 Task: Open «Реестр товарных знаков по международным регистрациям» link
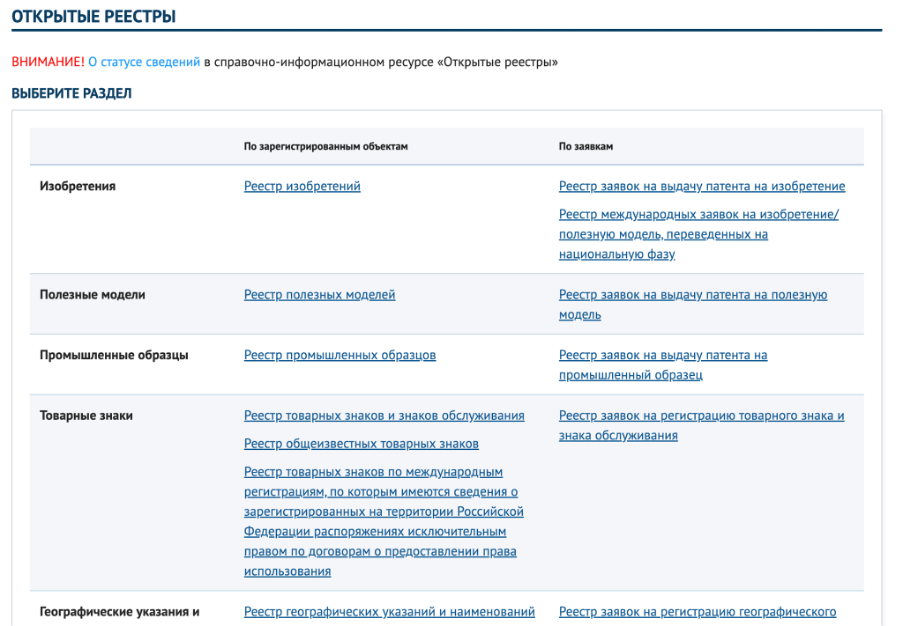point(373,472)
